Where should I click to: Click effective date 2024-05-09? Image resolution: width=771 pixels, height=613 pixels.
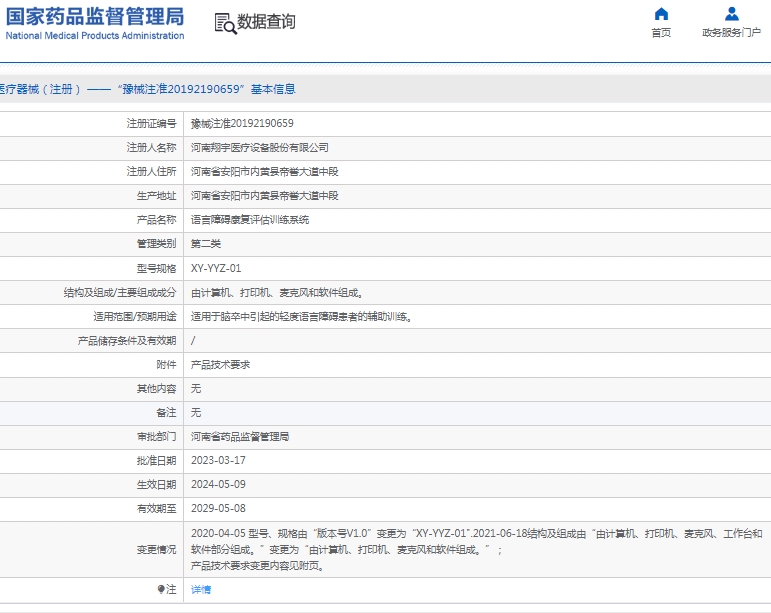point(218,484)
